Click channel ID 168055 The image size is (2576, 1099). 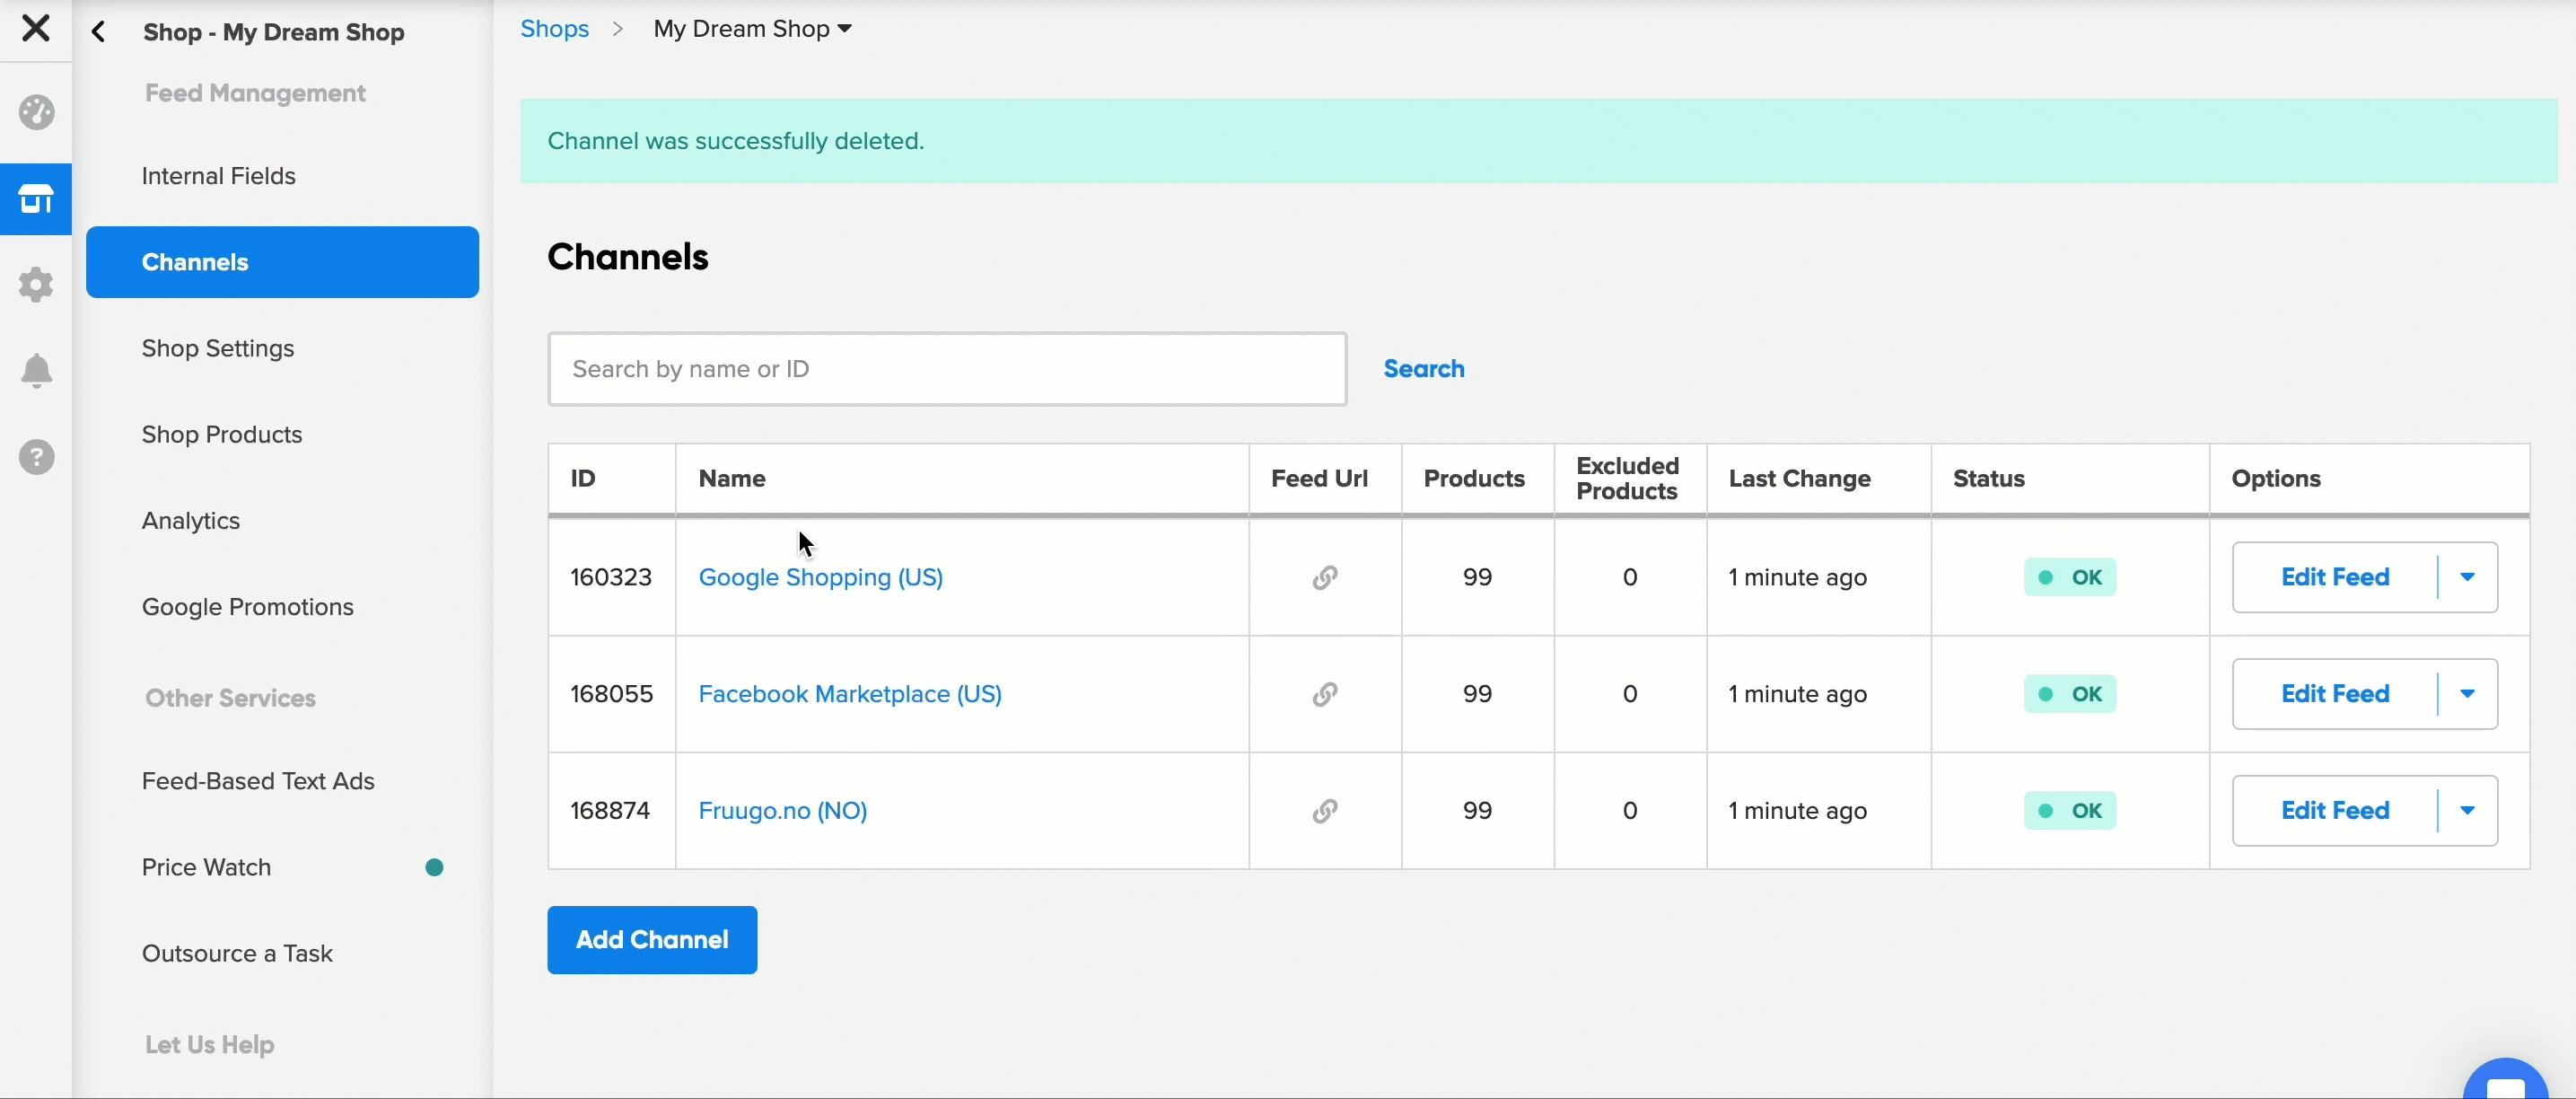(611, 694)
